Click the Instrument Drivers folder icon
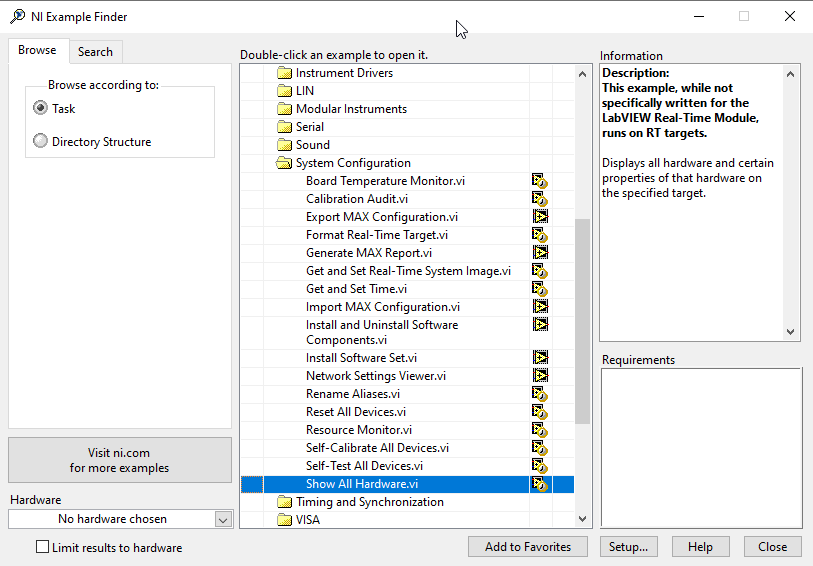The width and height of the screenshot is (813, 566). tap(284, 73)
